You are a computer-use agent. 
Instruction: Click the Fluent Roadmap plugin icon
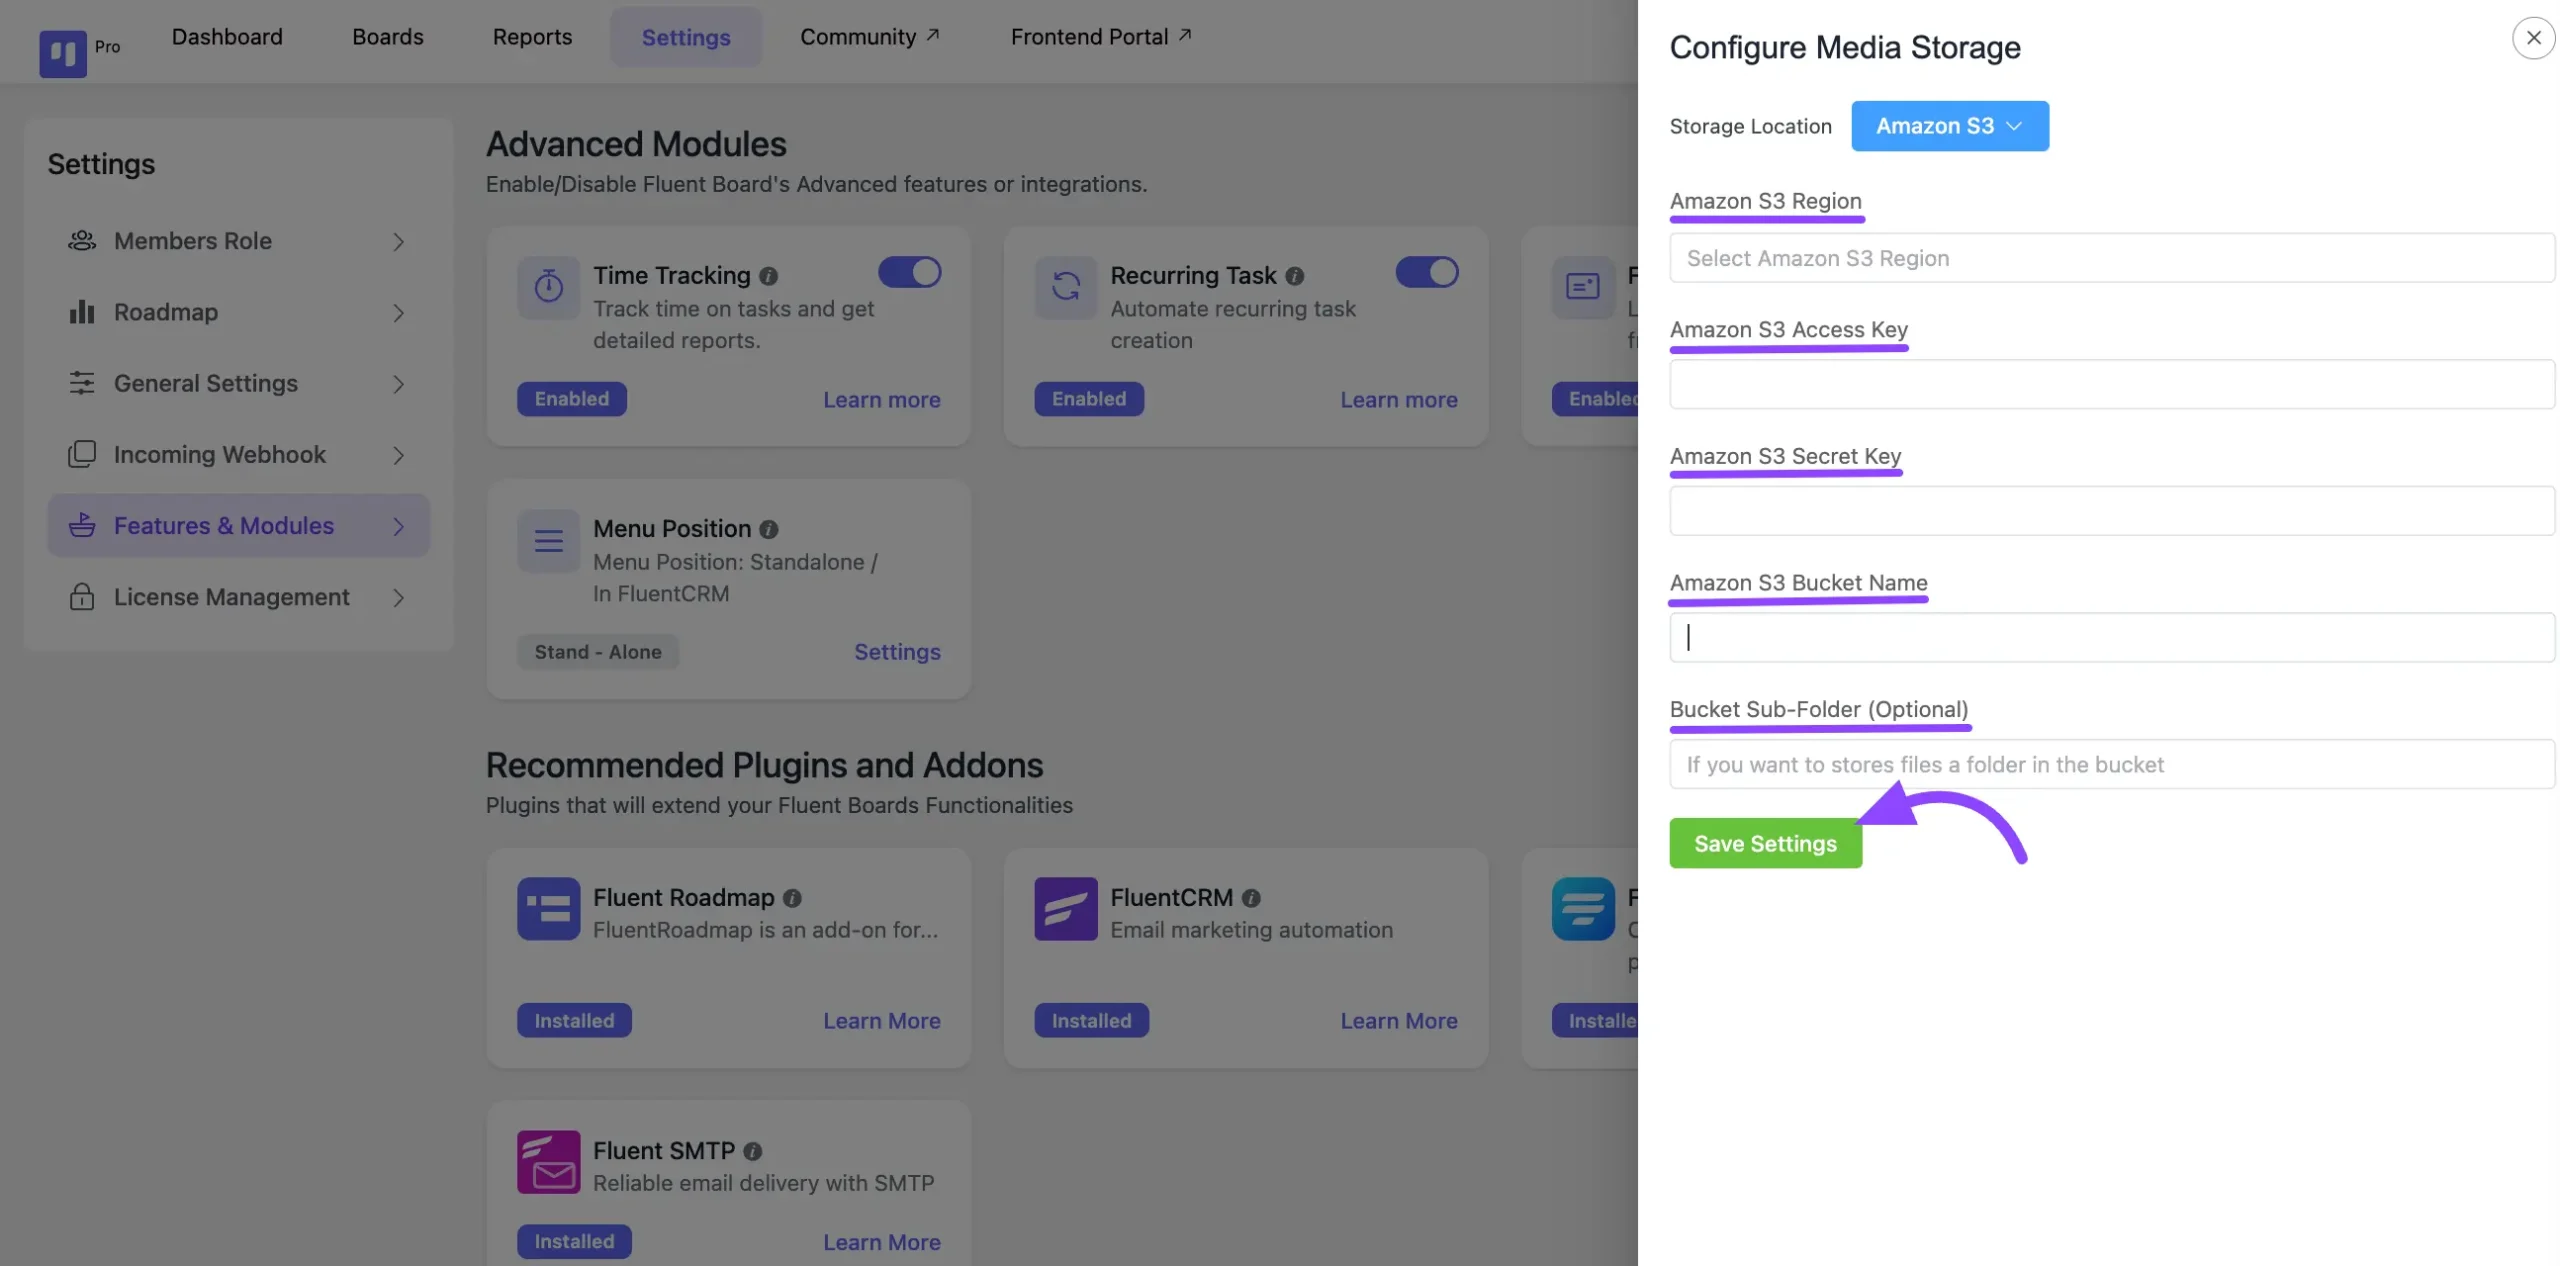tap(548, 908)
